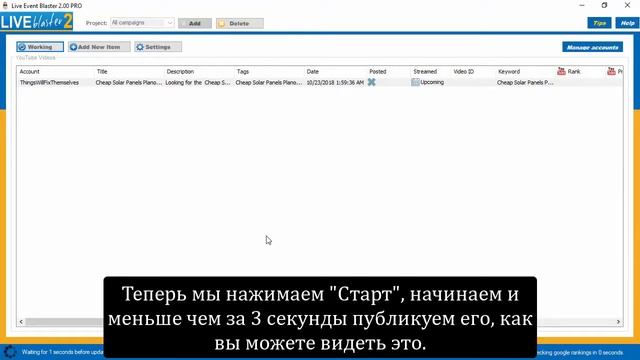
Task: Click the spinning status icon in status bar
Action: (x=10, y=351)
